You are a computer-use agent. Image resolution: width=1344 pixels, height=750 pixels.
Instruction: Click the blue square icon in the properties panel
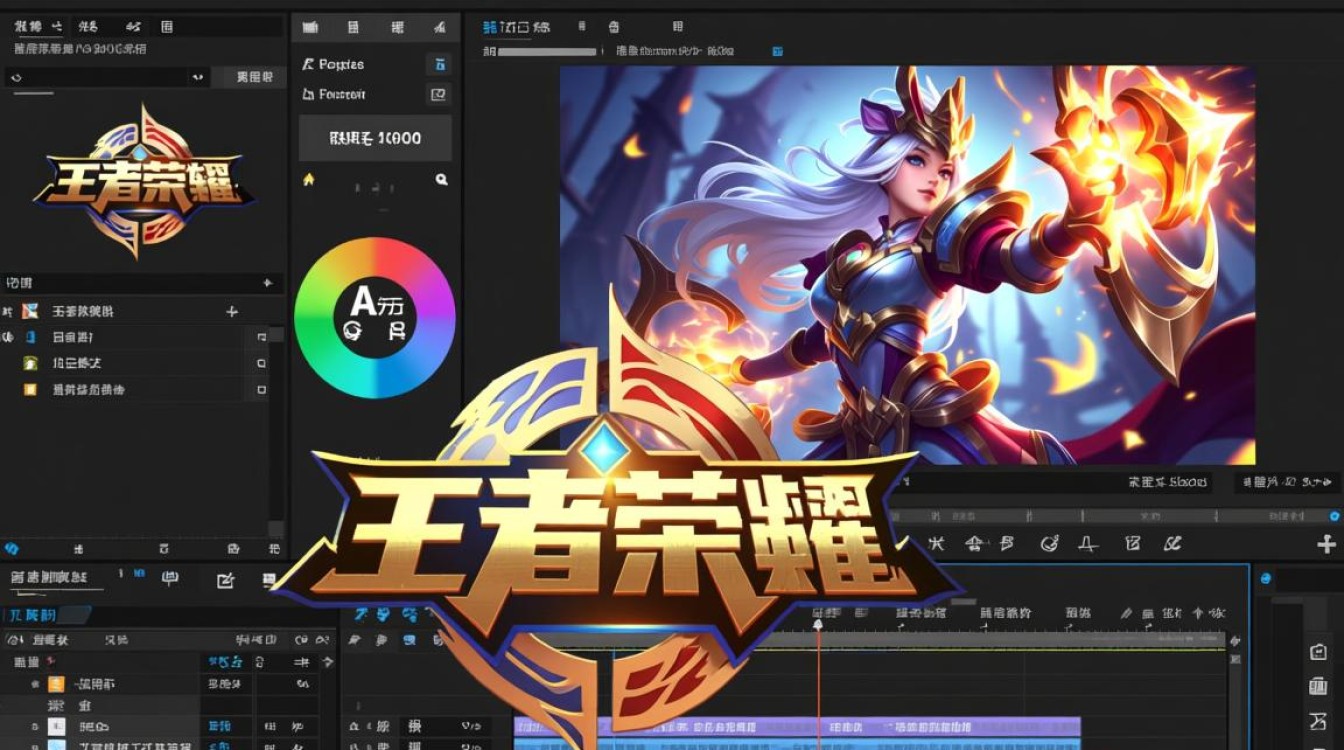pos(438,64)
